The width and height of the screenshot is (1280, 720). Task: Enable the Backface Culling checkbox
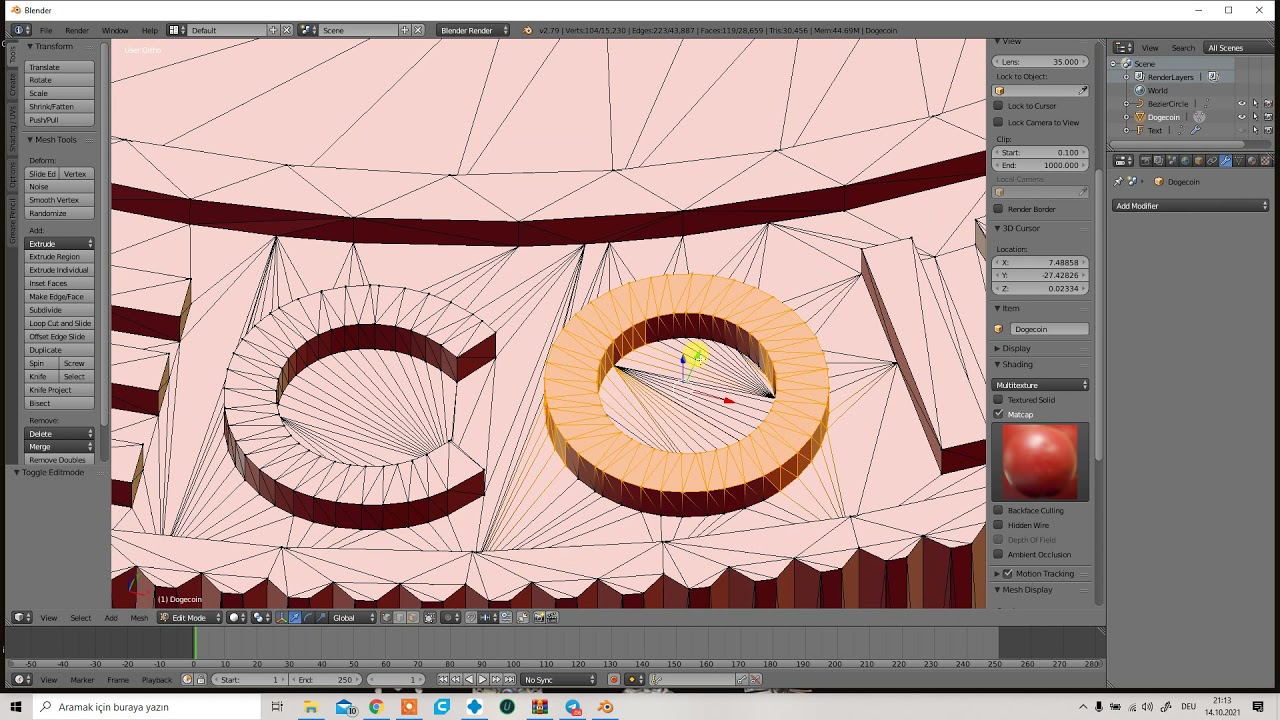pyautogui.click(x=998, y=511)
